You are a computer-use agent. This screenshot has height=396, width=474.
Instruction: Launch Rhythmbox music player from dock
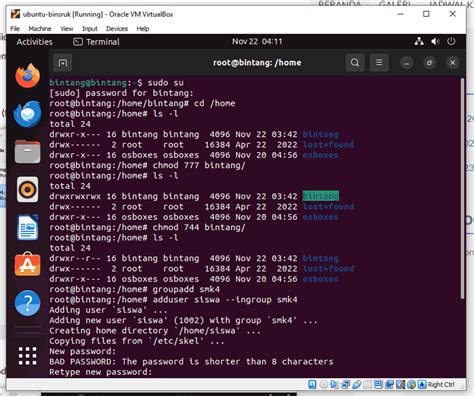pyautogui.click(x=28, y=189)
